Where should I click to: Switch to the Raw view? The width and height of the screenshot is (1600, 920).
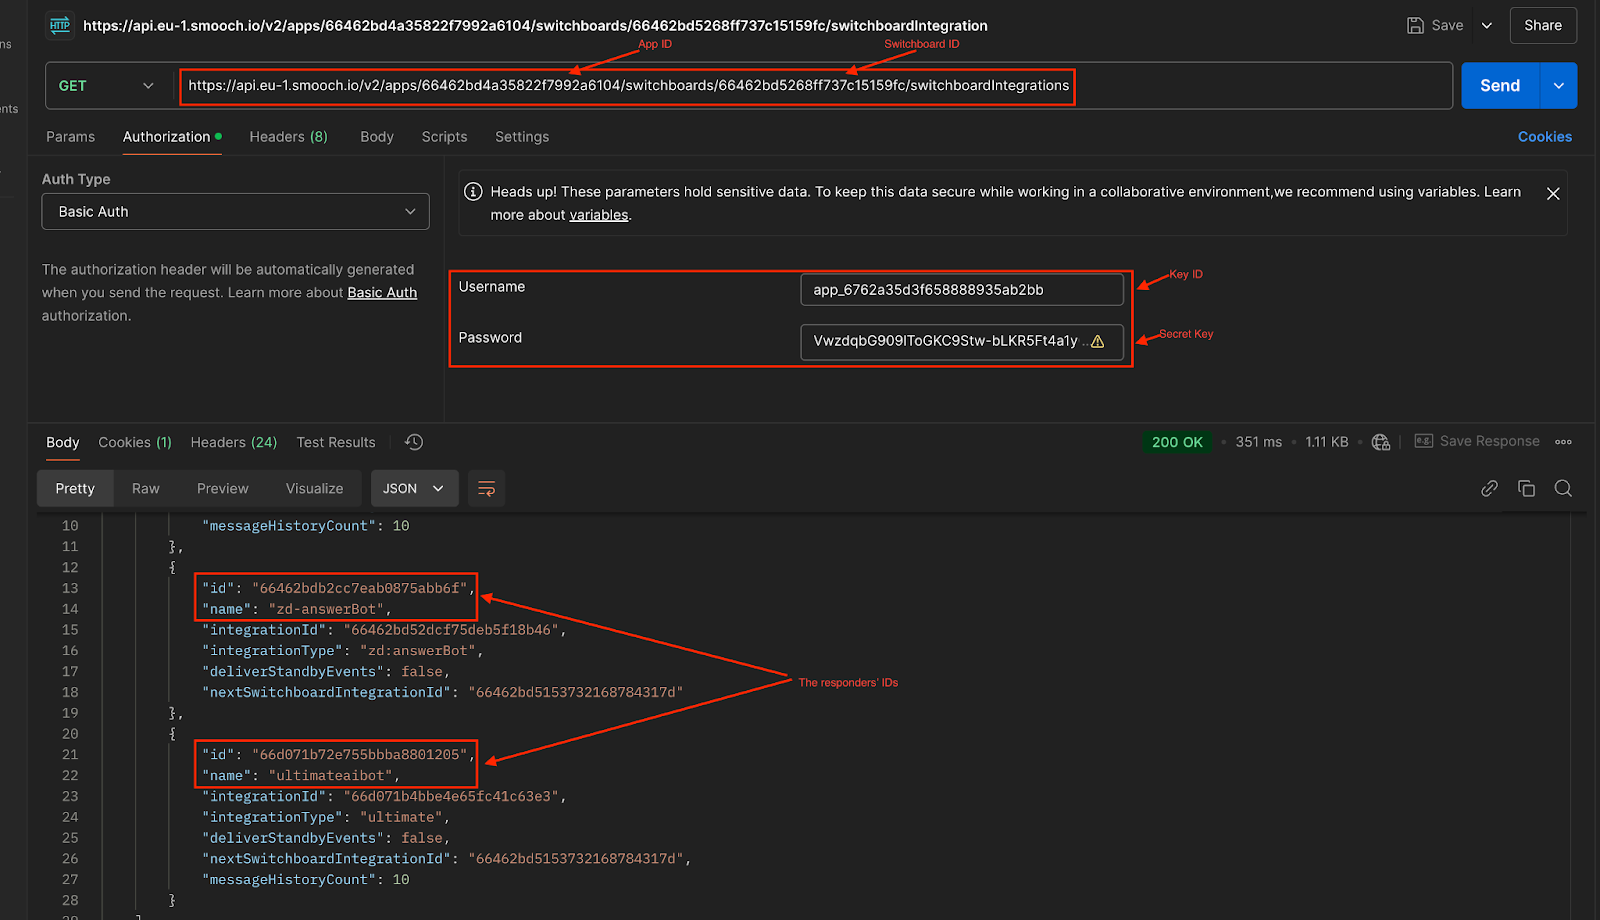click(146, 489)
